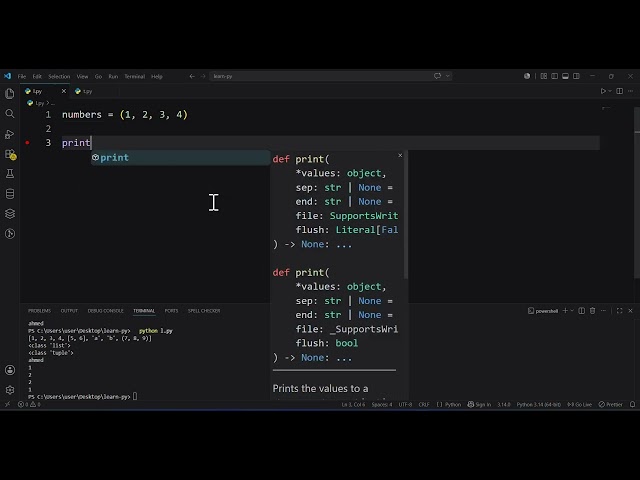Open the circular source icon at activity bar bottom group
This screenshot has height=480, width=640.
(10, 234)
